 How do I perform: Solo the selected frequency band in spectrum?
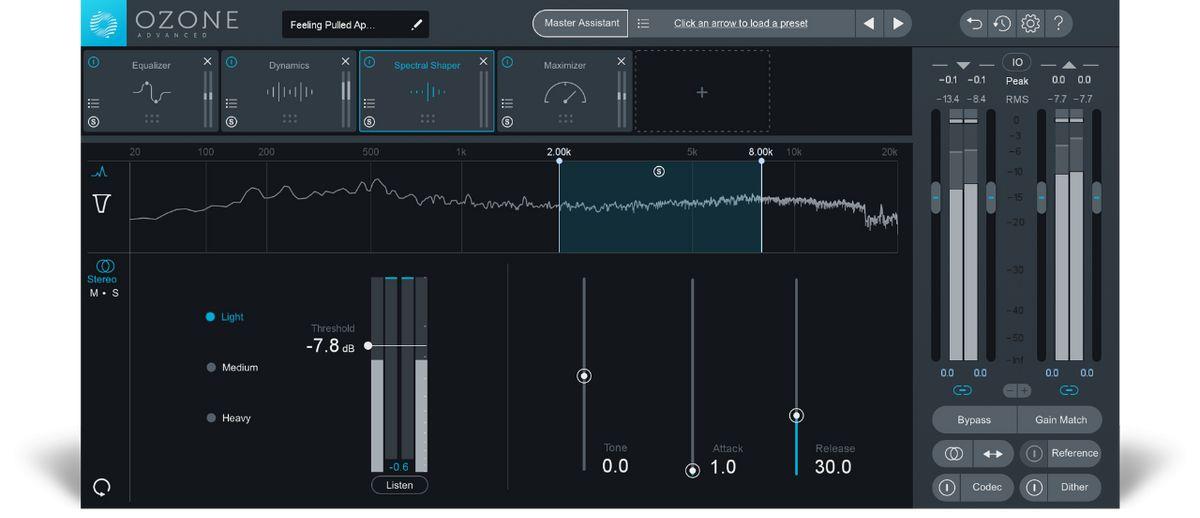click(x=659, y=172)
